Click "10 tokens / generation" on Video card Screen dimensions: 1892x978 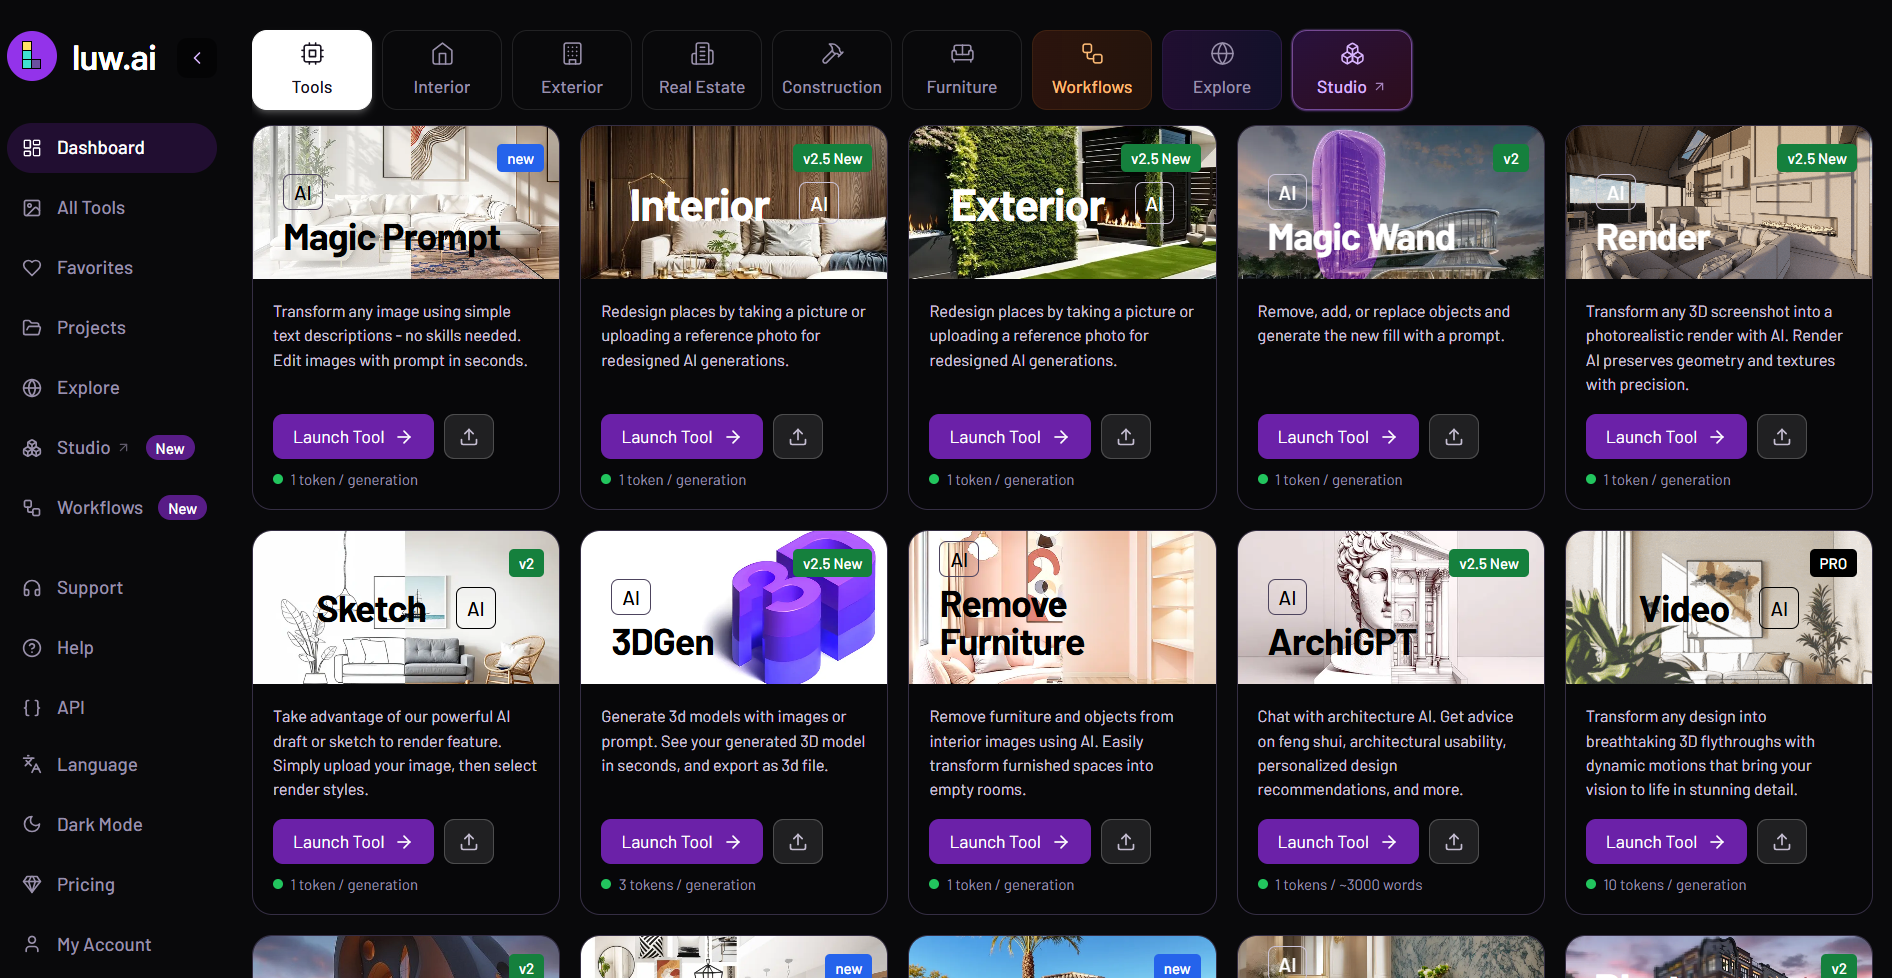point(1675,885)
